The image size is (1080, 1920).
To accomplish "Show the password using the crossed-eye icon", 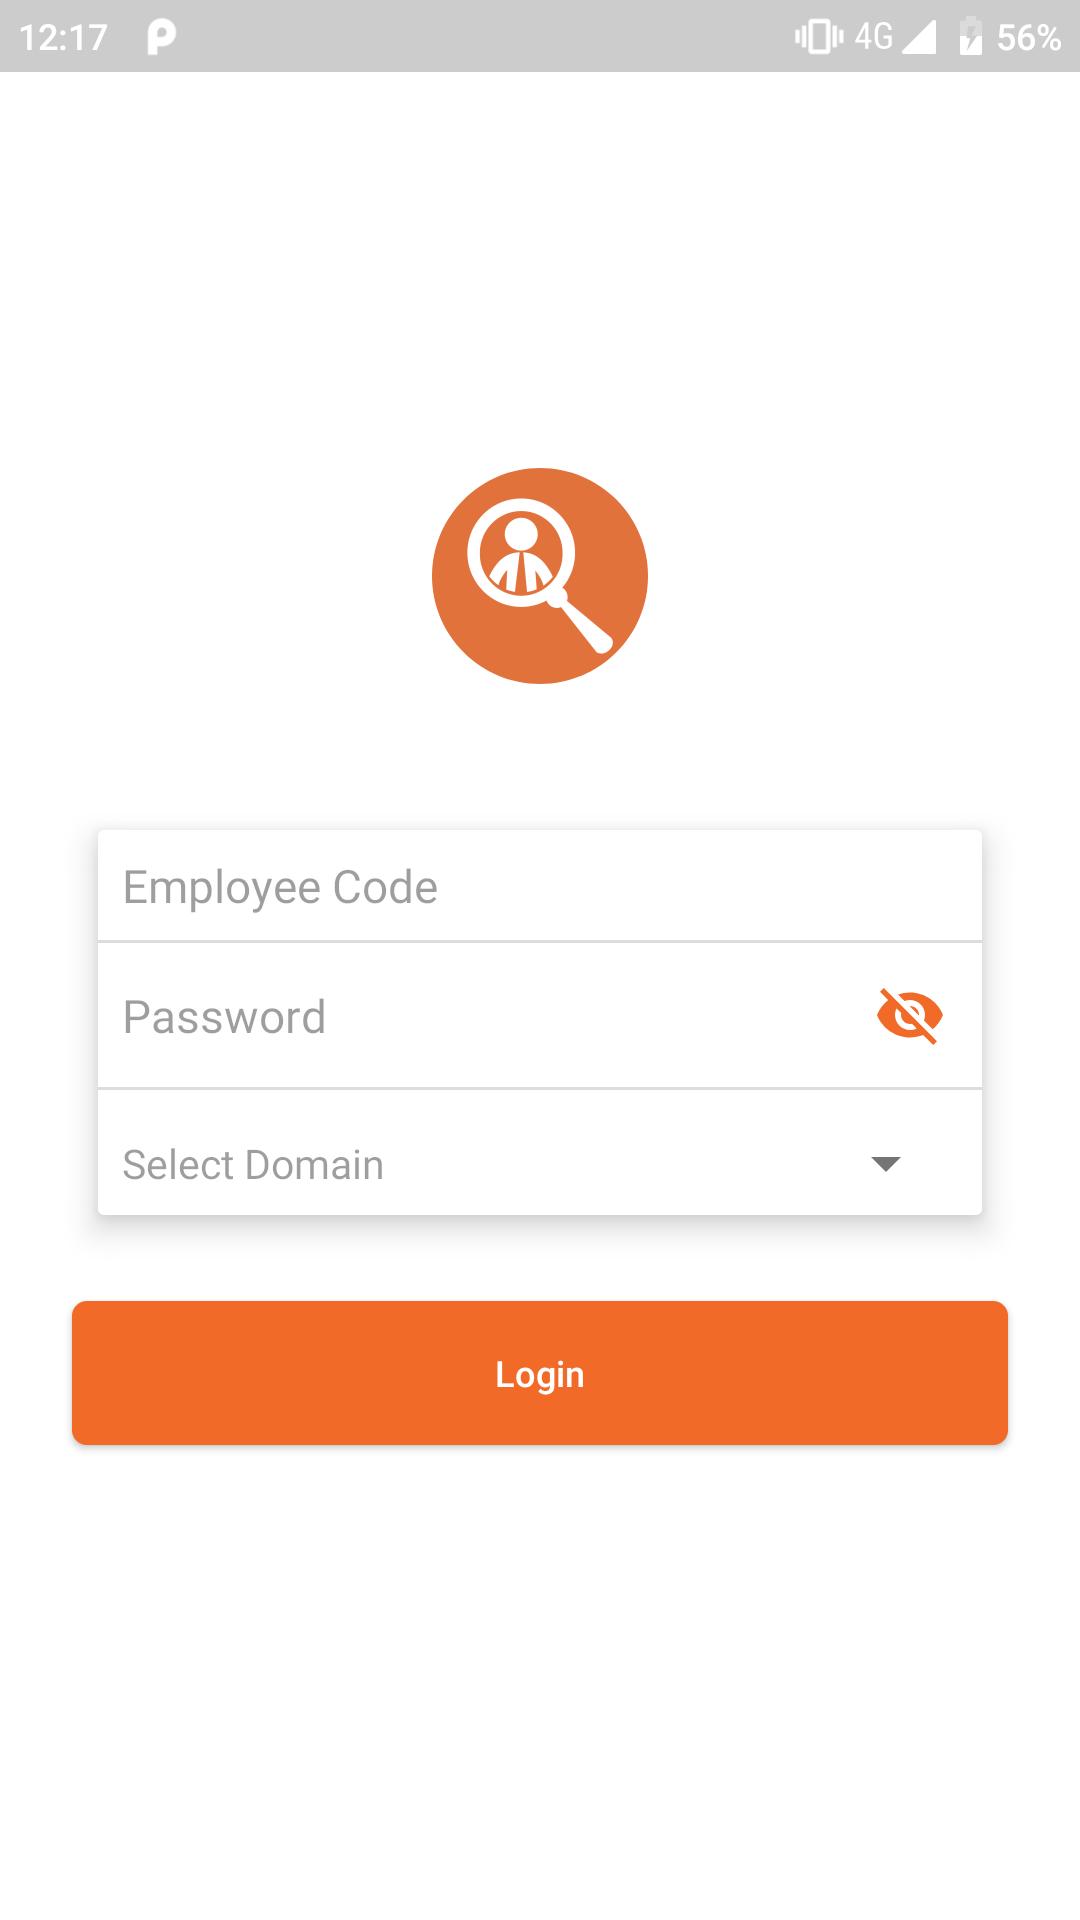I will (910, 1016).
